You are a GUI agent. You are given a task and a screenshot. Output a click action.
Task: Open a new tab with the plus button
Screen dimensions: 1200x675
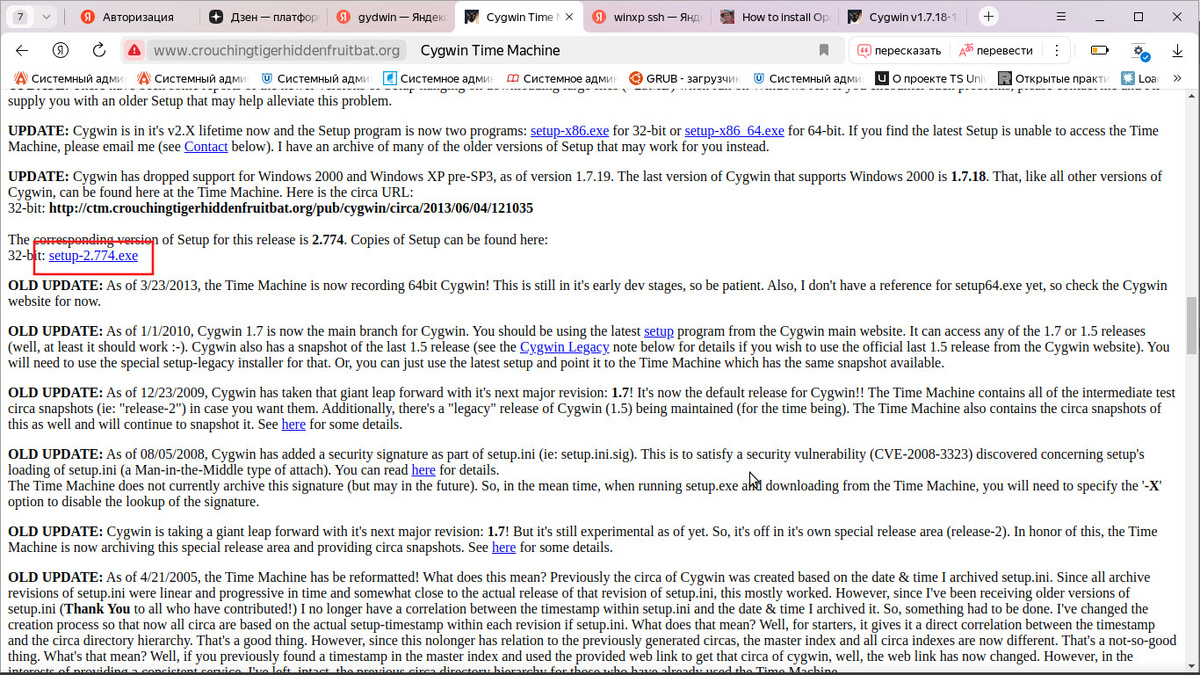(x=988, y=17)
